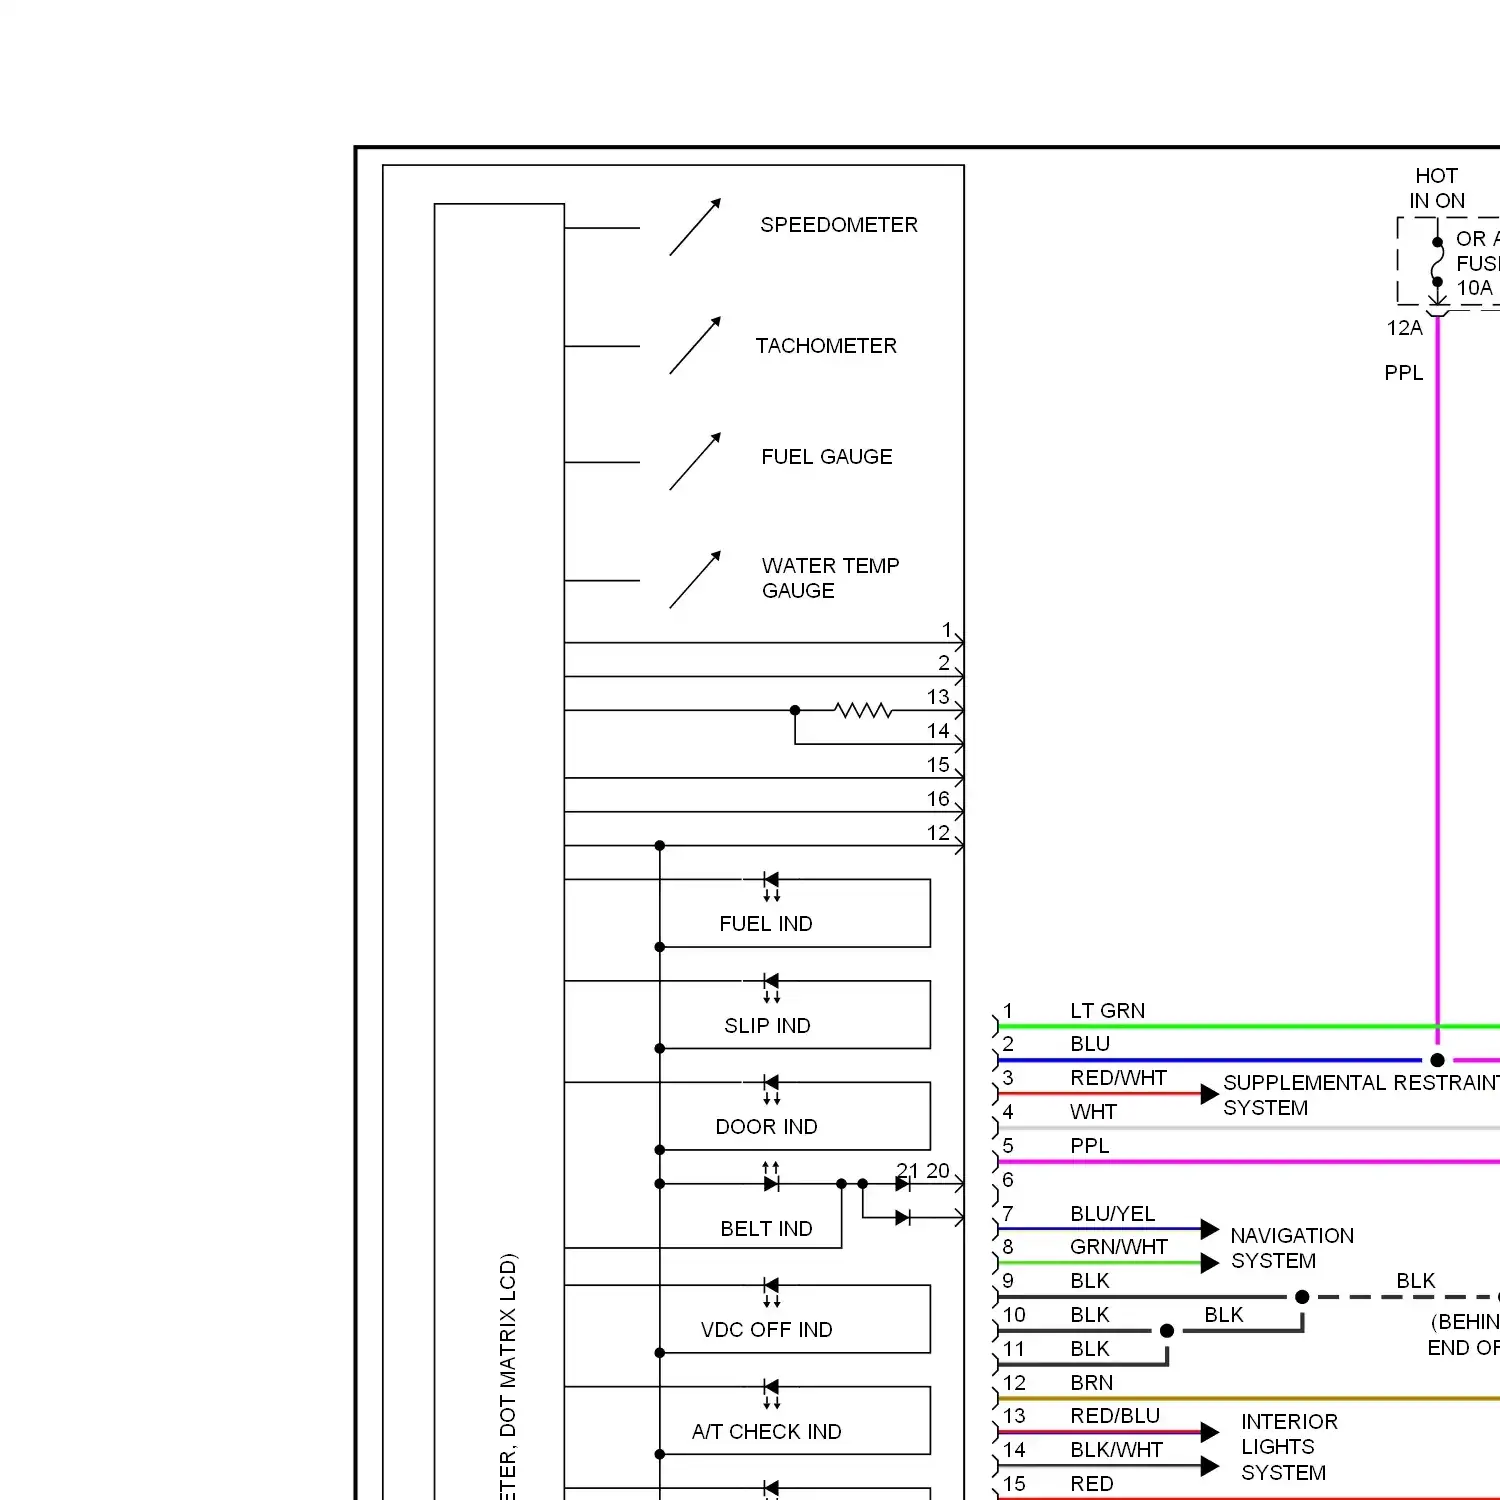The width and height of the screenshot is (1500, 1500).
Task: Click the arrowhead on the RED/BLU wire
Action: pos(1210,1432)
